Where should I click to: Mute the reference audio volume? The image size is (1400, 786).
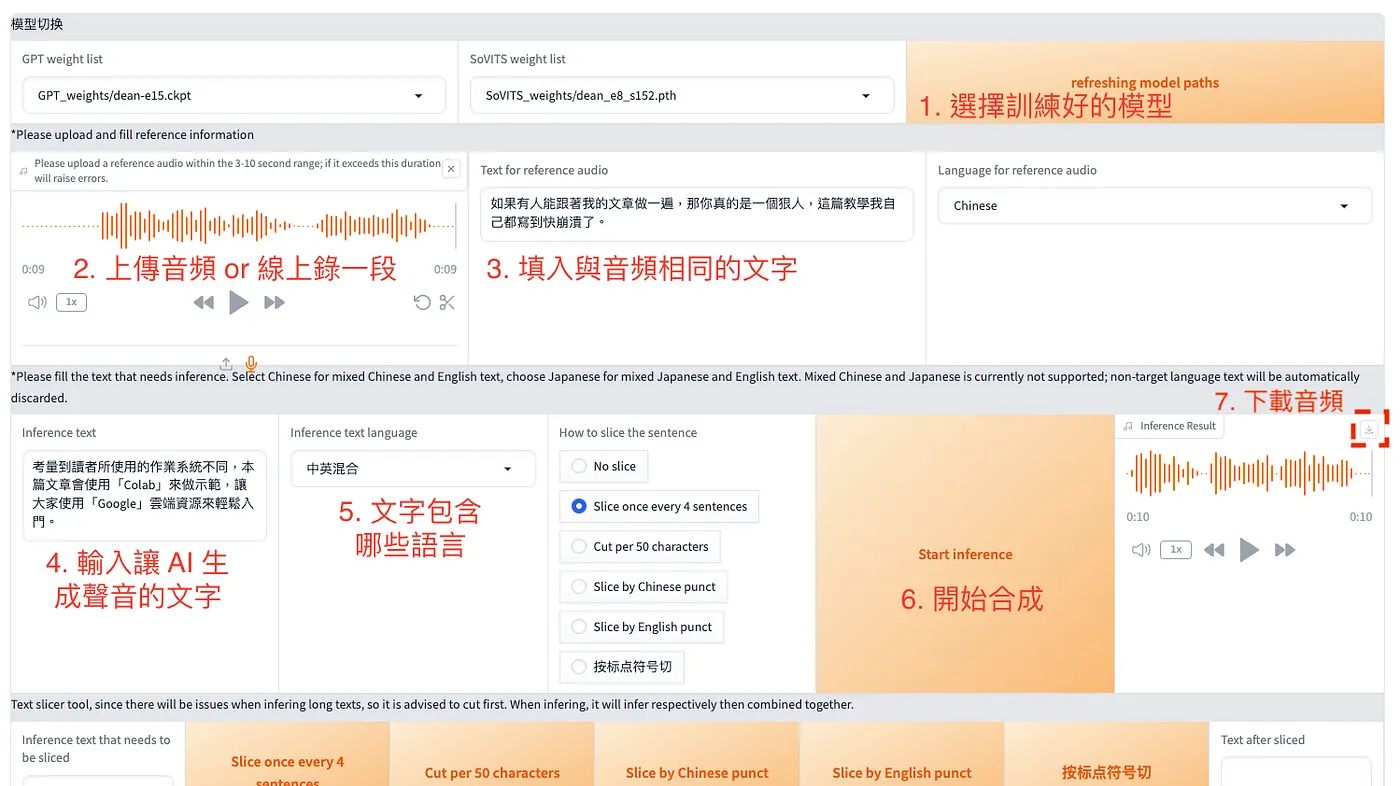(37, 302)
